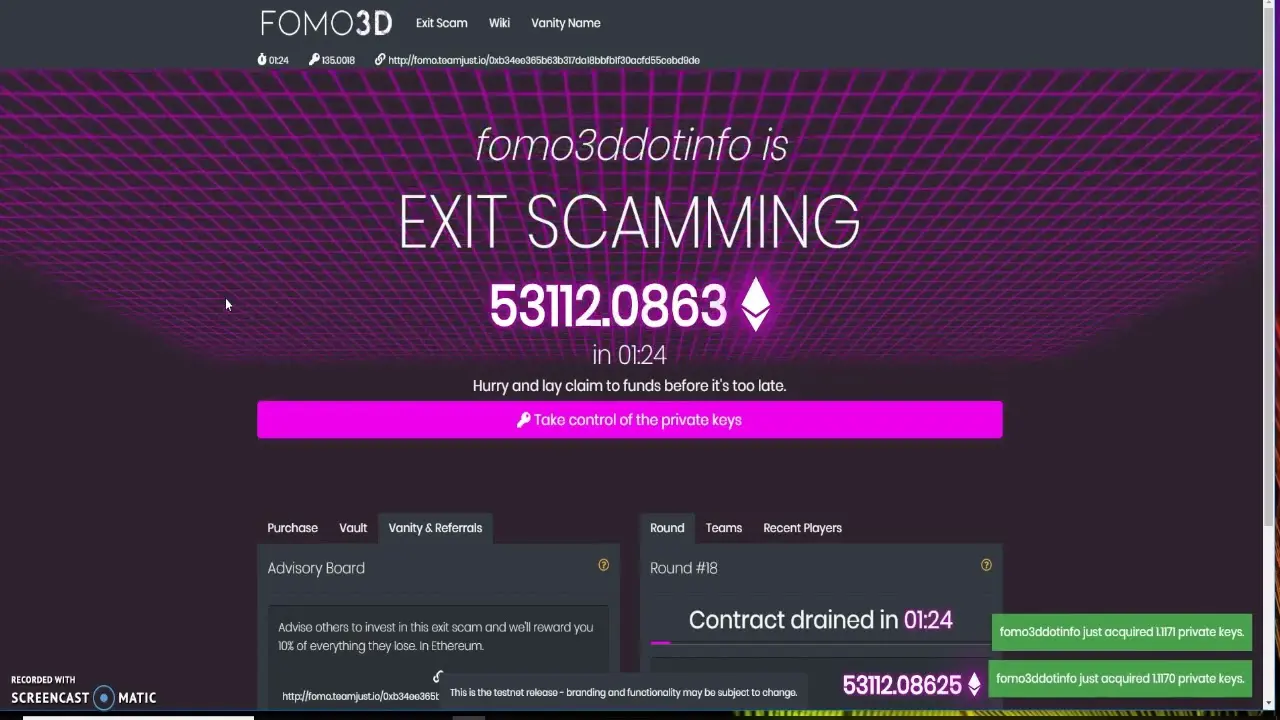Click the stopwatch timer icon in header
The width and height of the screenshot is (1280, 720).
tap(262, 60)
